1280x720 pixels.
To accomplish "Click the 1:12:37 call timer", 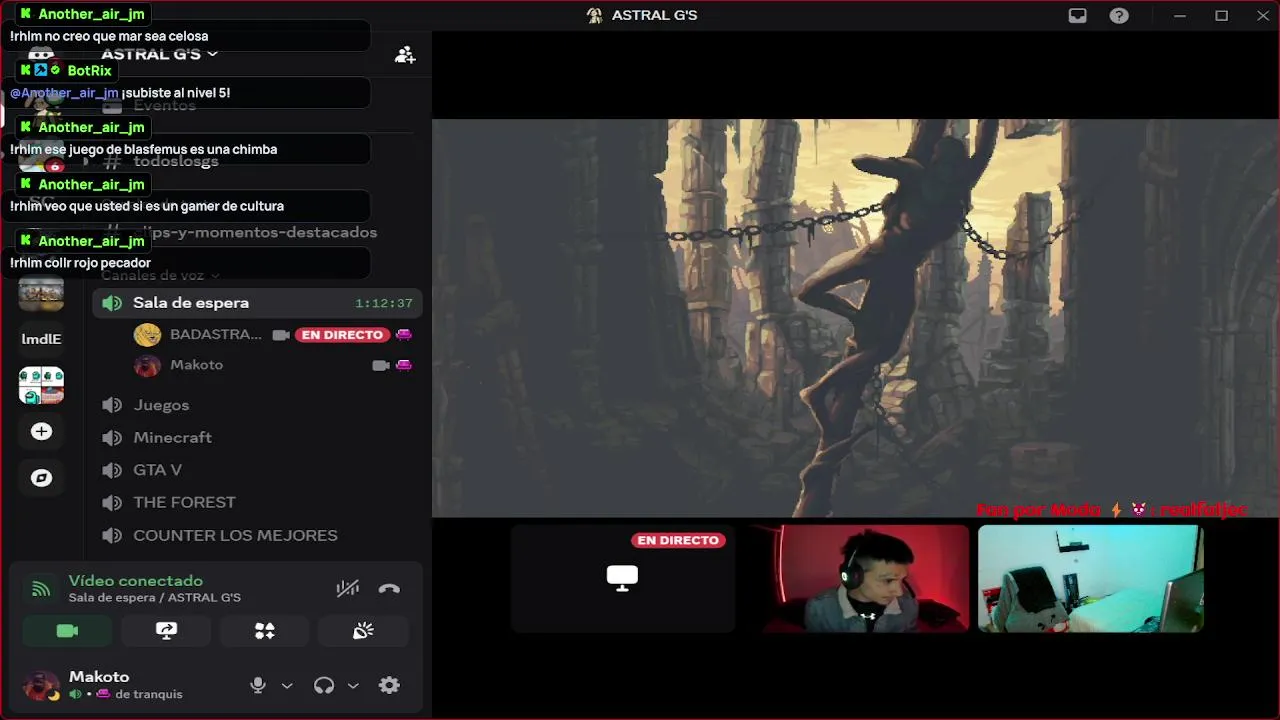I will [x=384, y=303].
